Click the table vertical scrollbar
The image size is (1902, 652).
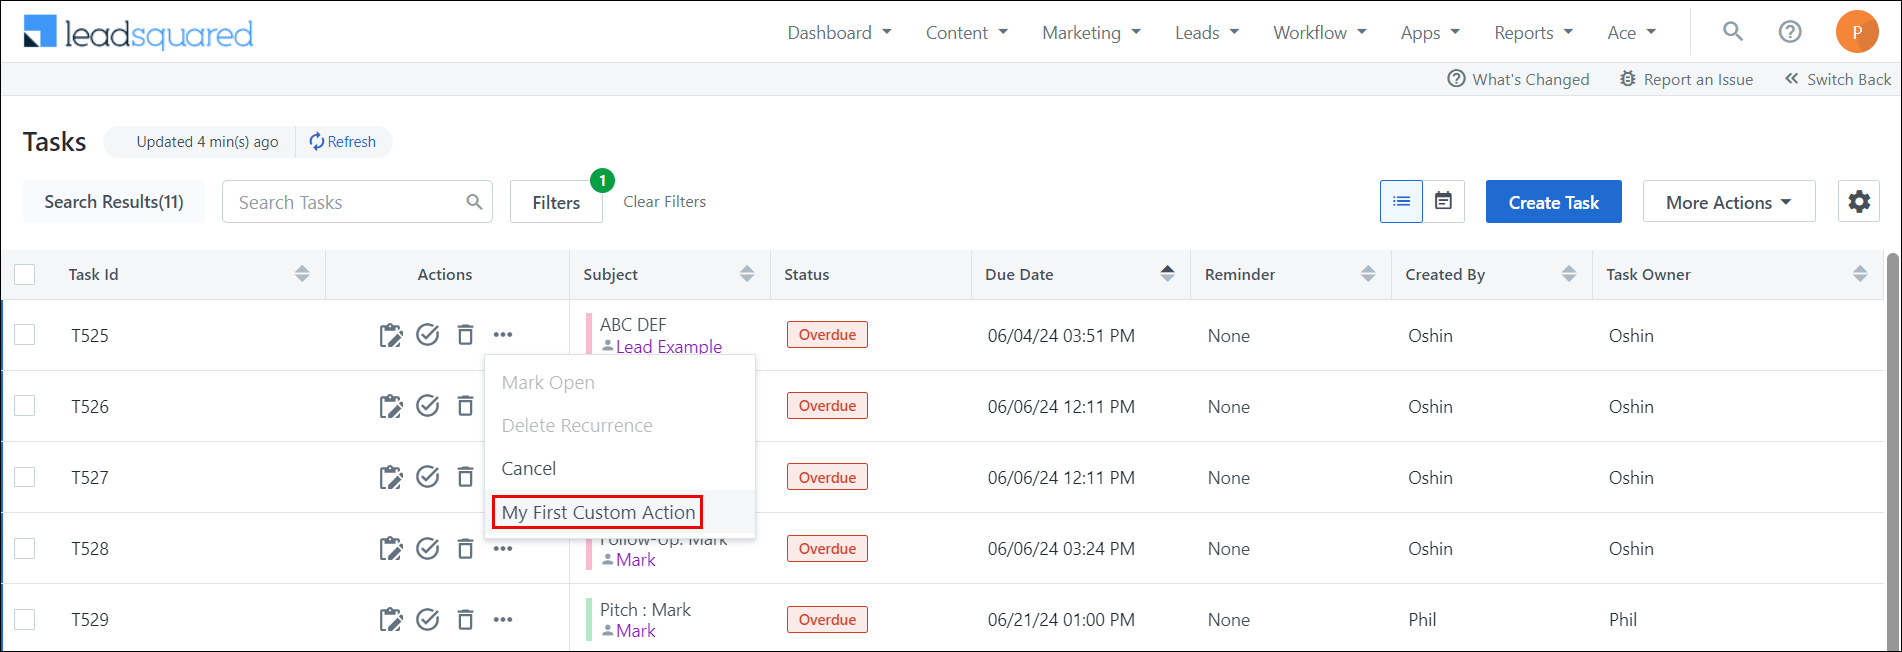pos(1892,451)
